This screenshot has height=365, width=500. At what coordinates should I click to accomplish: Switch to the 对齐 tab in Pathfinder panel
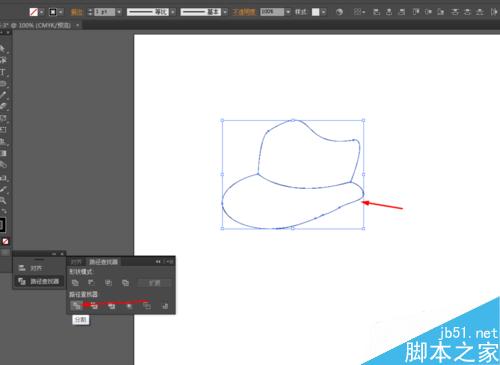(76, 262)
